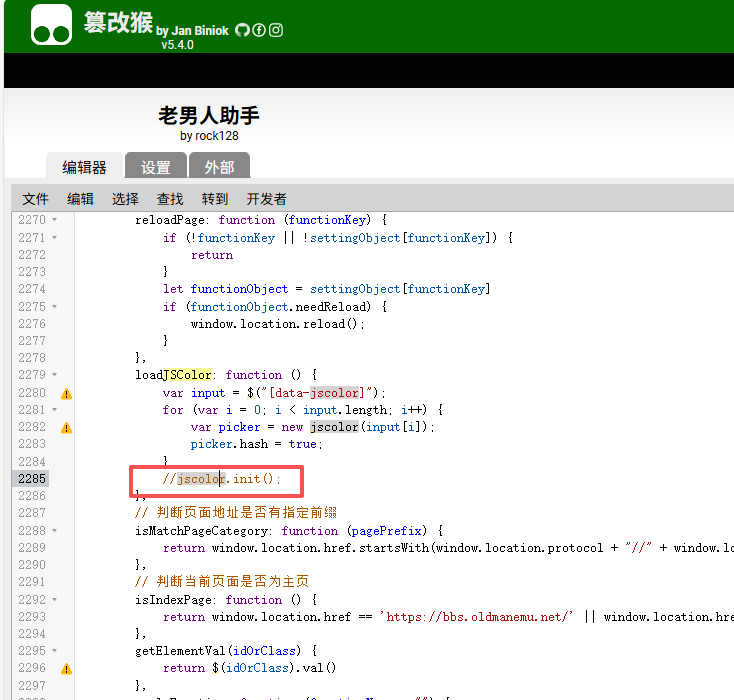Click the 老男人助手 script title
734x700 pixels.
(209, 115)
